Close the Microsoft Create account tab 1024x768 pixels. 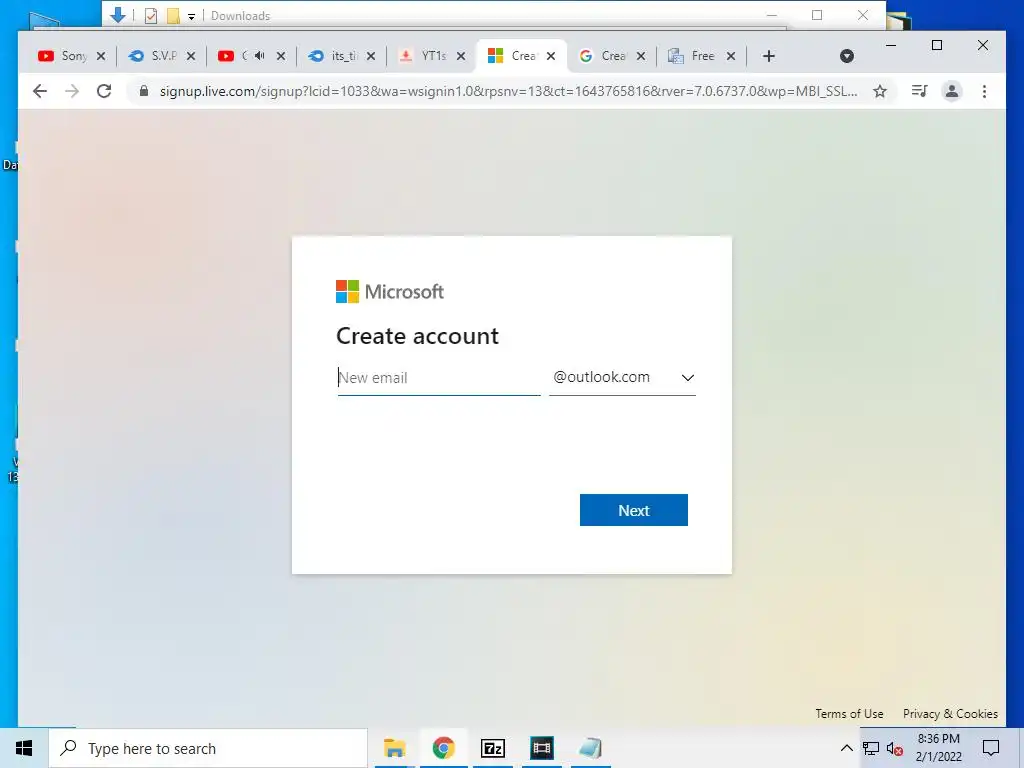(x=551, y=56)
